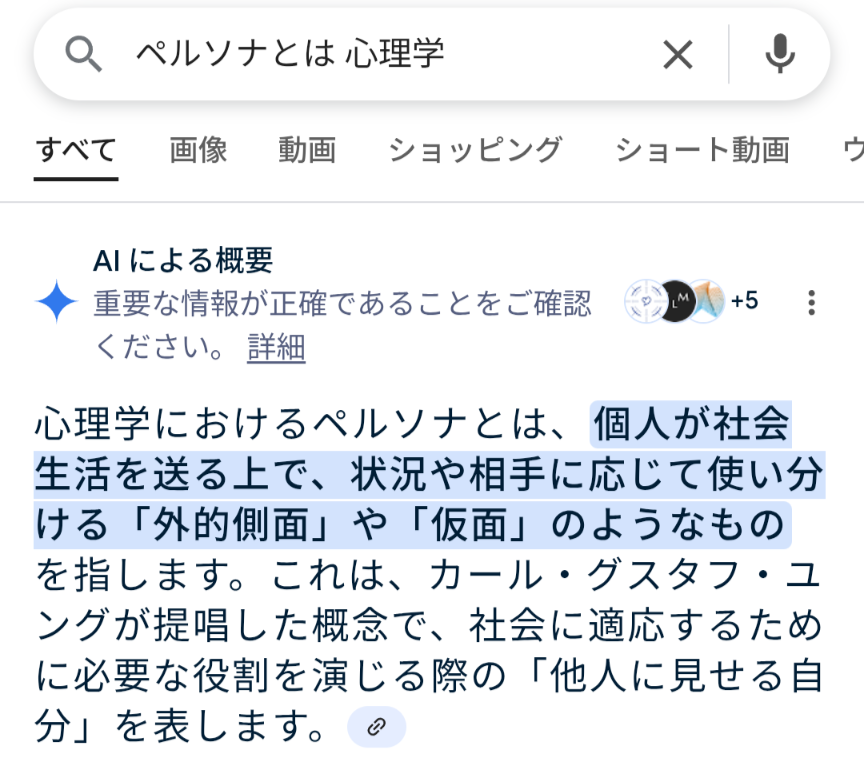Open the three-dot menu for AI overview
This screenshot has height=765, width=864.
click(811, 302)
